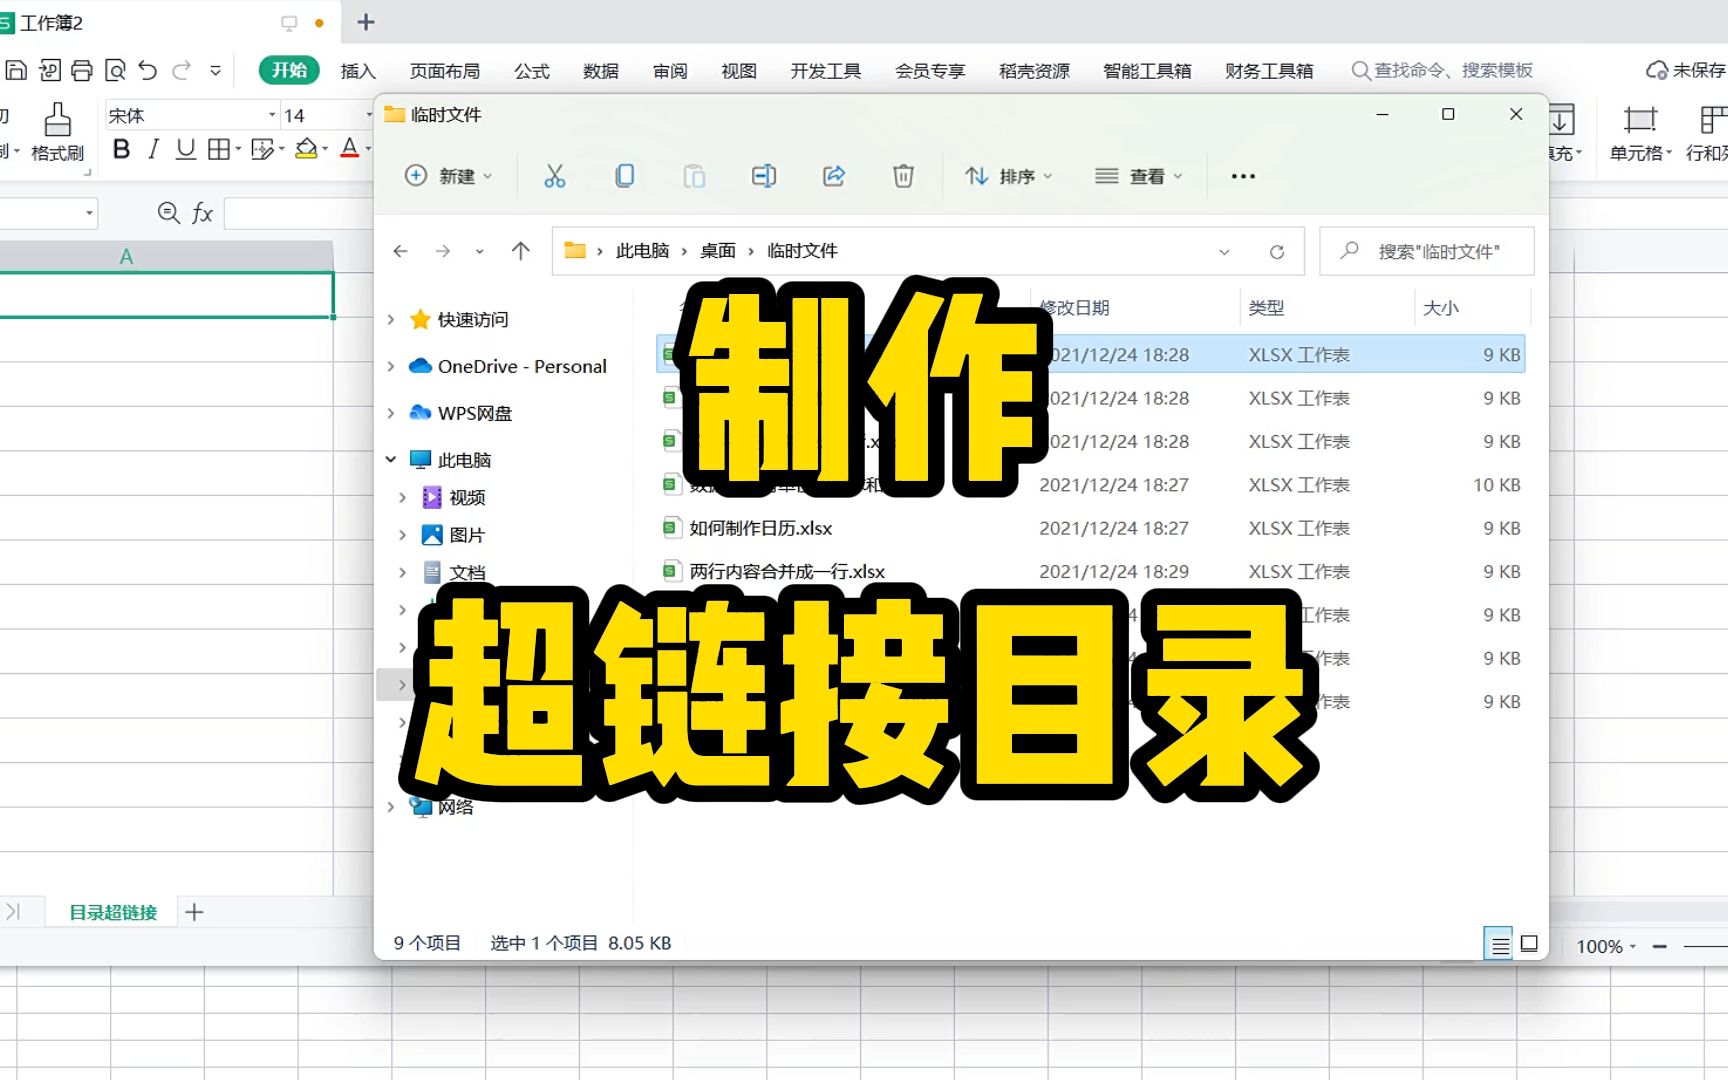Click the 此电脑 breadcrumb in address bar

642,251
